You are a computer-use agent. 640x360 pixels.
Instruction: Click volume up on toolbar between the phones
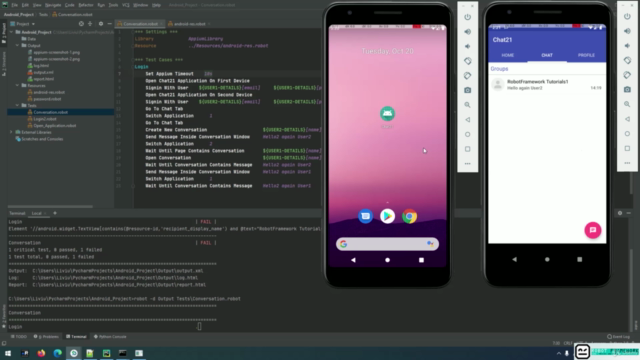tap(467, 32)
